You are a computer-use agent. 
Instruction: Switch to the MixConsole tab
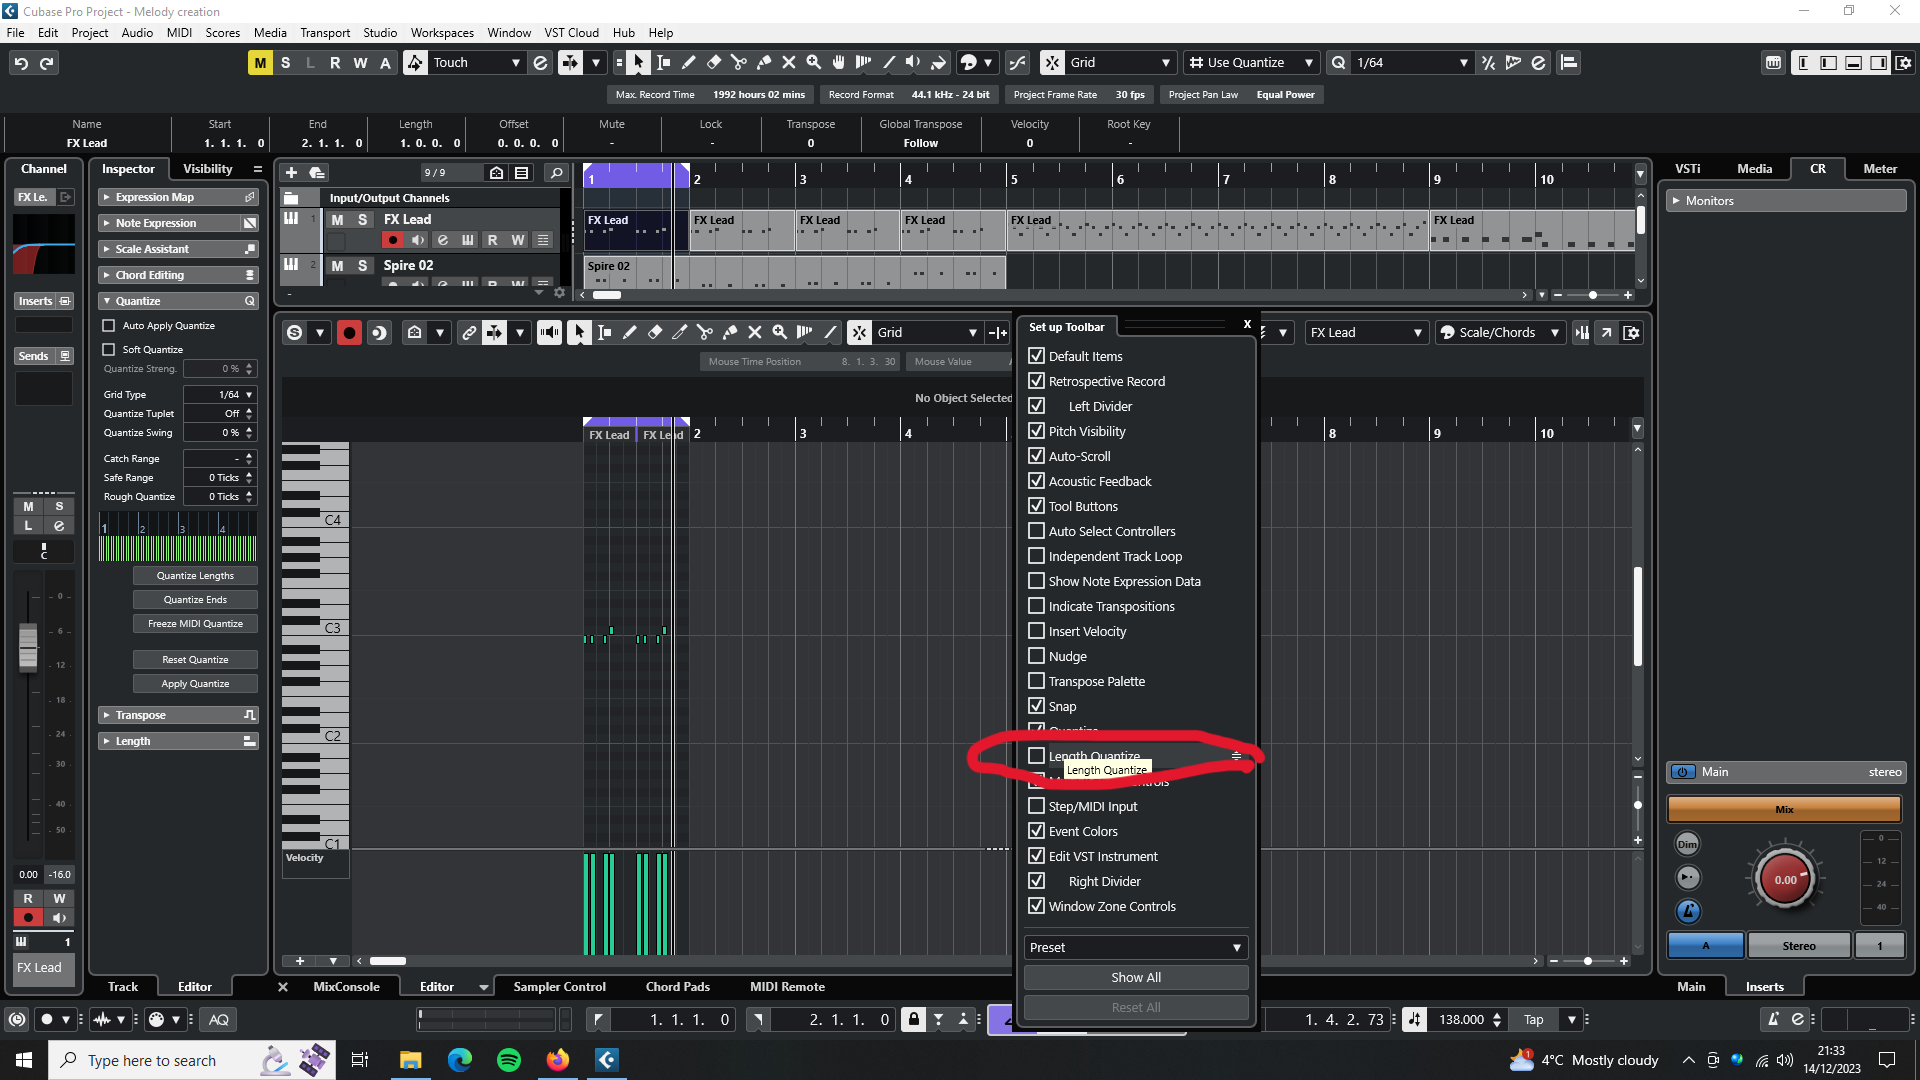tap(346, 987)
